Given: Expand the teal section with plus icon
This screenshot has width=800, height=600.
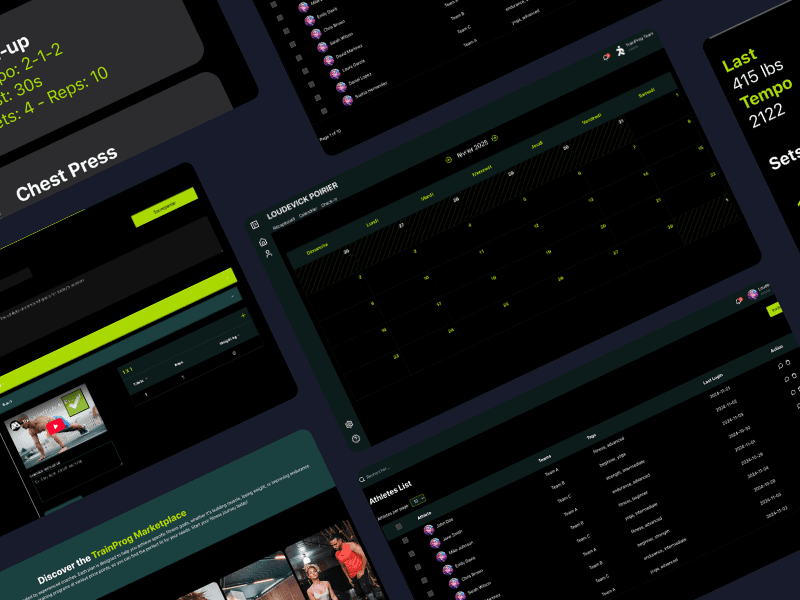Looking at the screenshot, I should [243, 315].
